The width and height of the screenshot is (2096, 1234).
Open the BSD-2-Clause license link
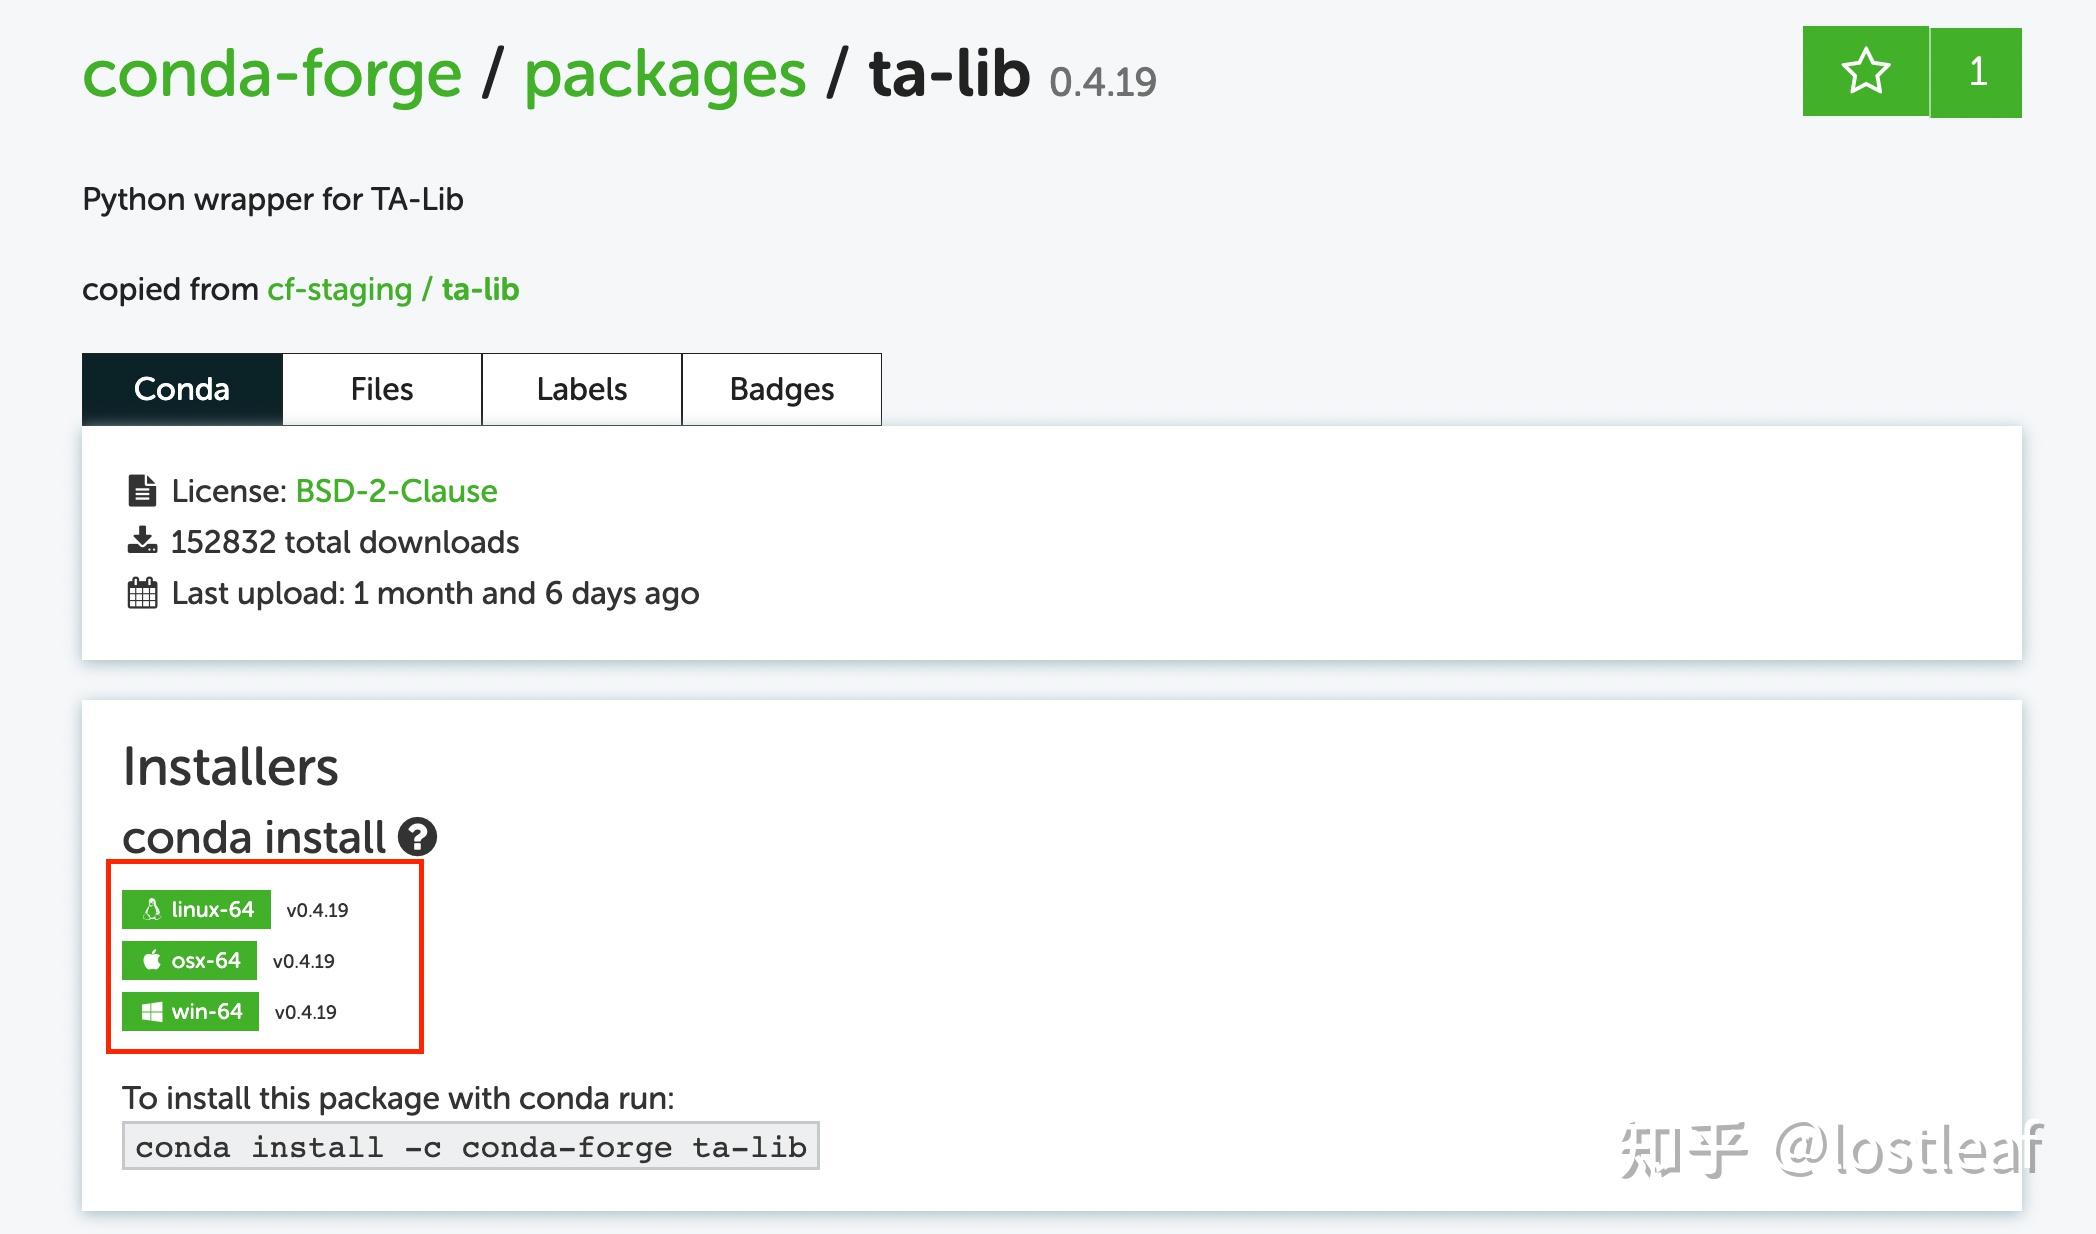[x=395, y=491]
